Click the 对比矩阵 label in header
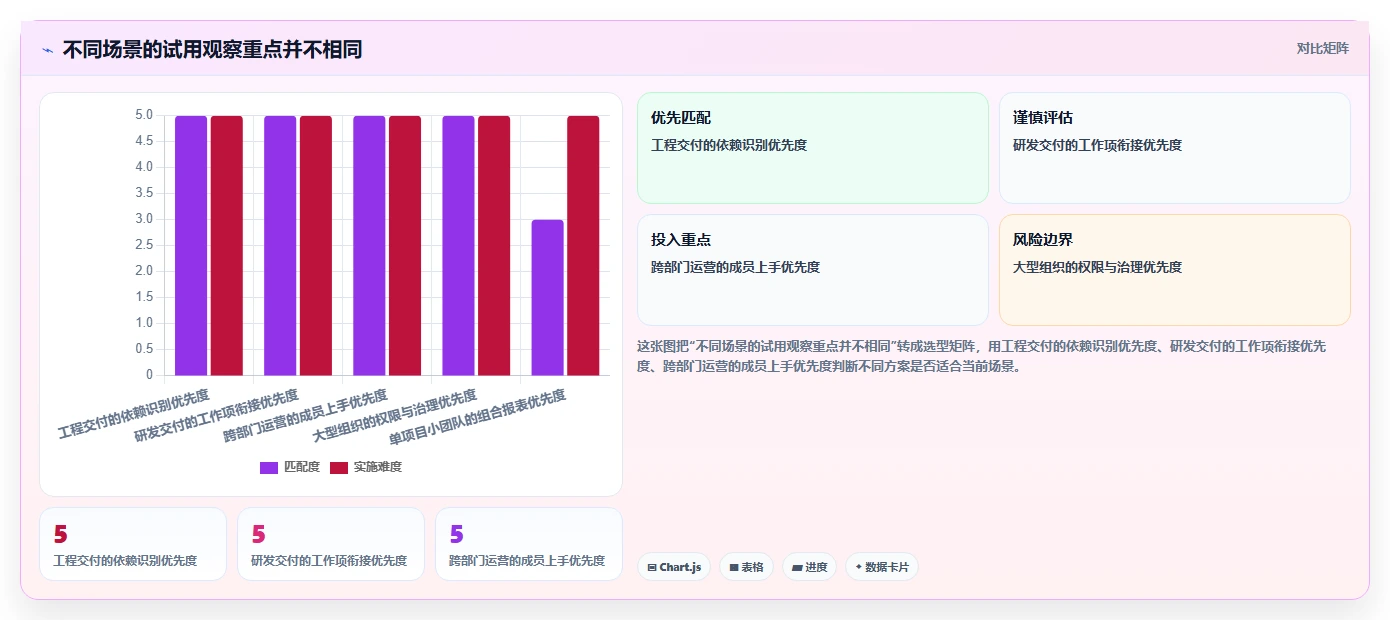Viewport: 1390px width, 620px height. coord(1322,48)
